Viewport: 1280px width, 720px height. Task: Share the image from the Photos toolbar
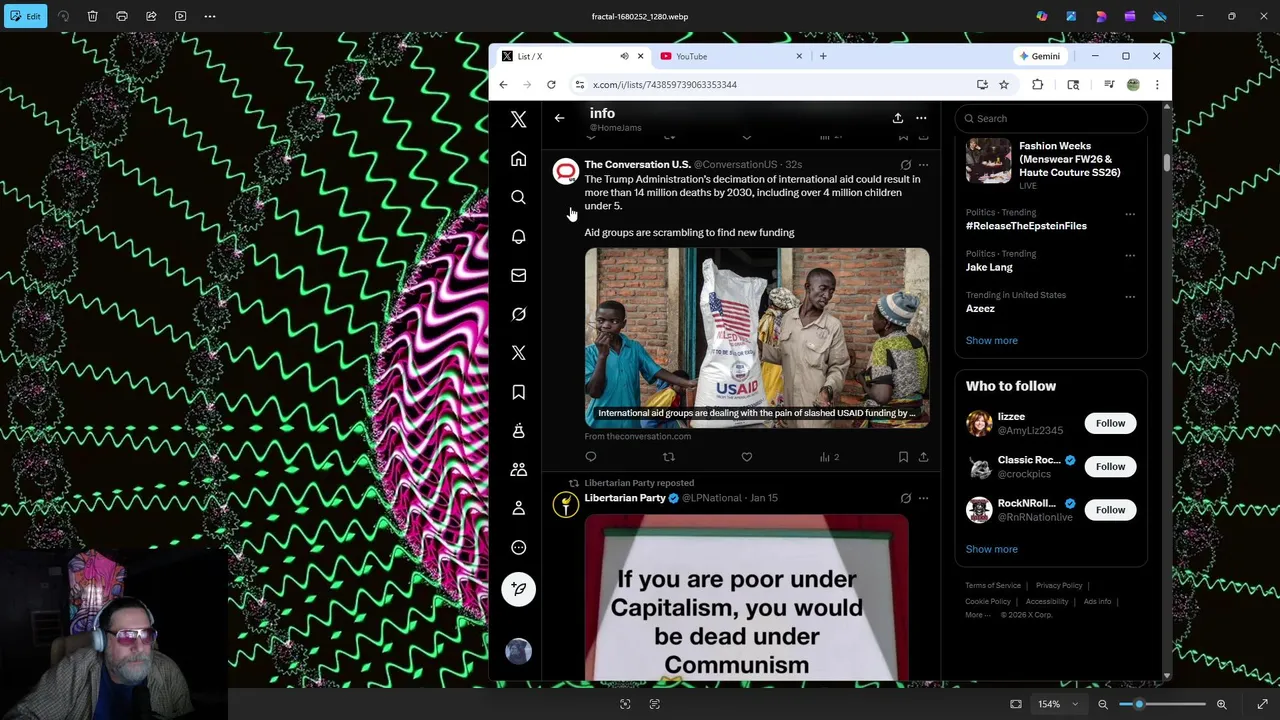tap(151, 16)
